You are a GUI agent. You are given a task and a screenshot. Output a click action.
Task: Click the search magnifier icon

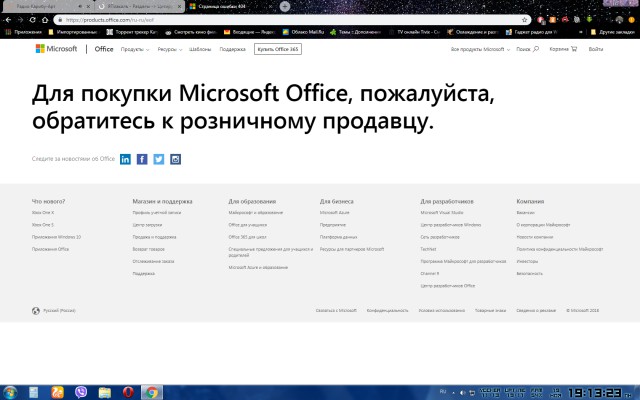[536, 49]
